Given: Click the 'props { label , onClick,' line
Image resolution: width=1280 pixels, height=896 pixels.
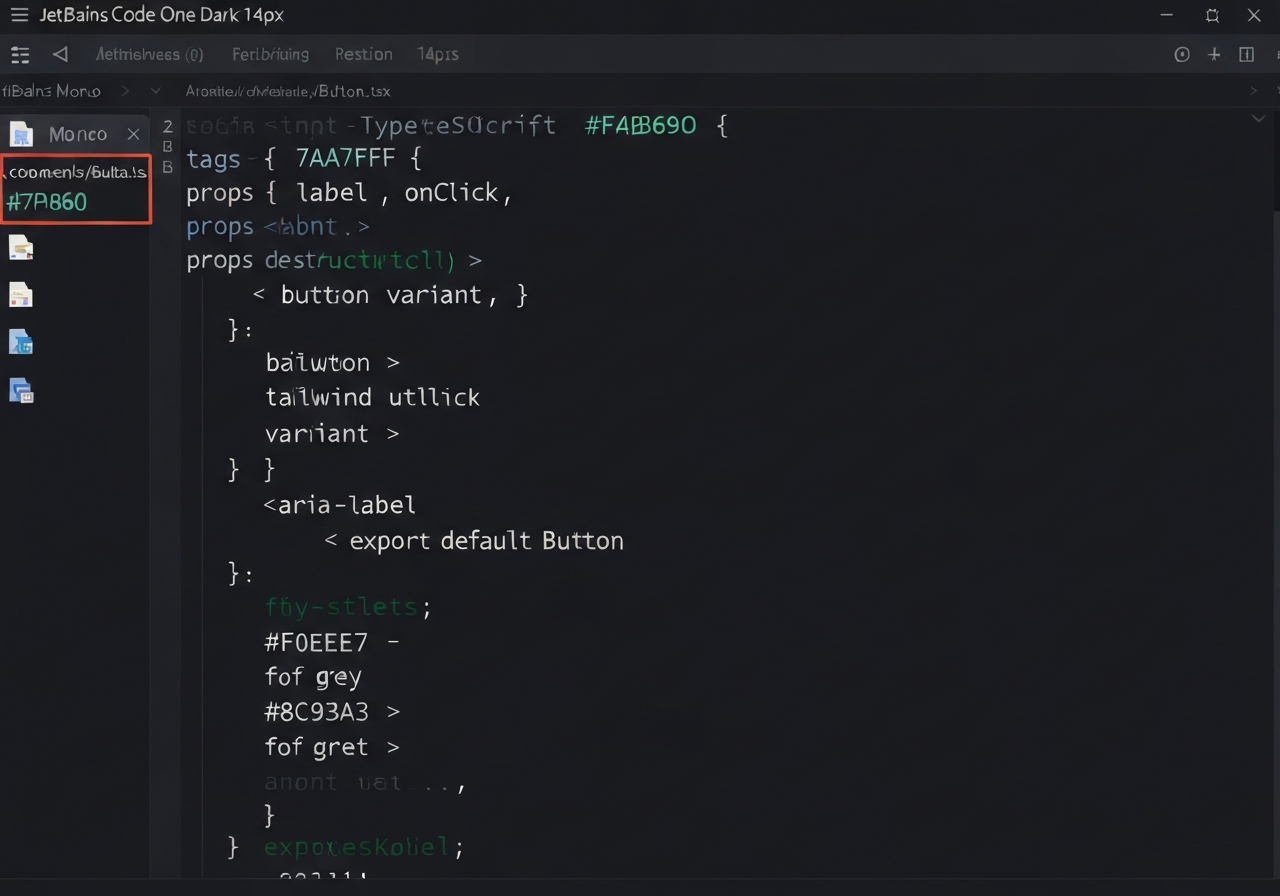Looking at the screenshot, I should pos(349,193).
